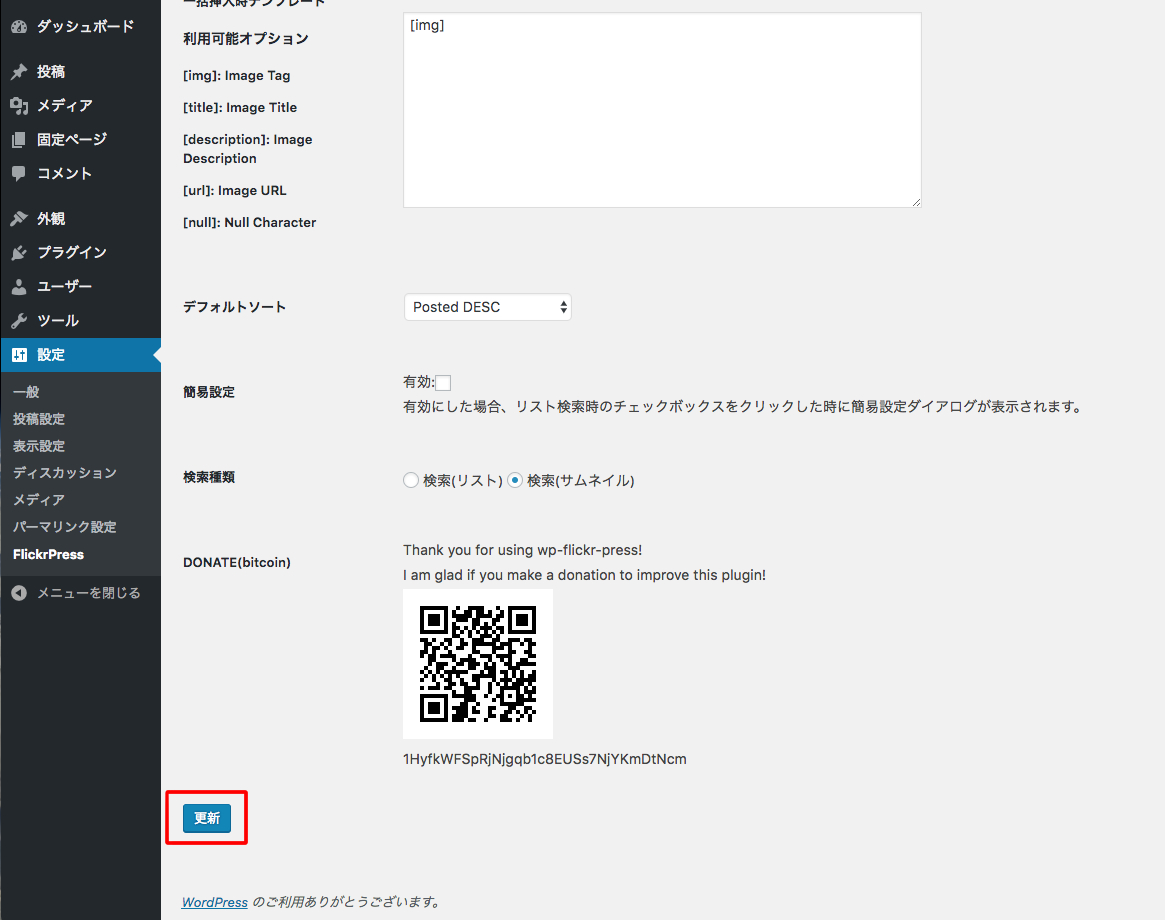Click the textarea resize handle corner

tap(916, 202)
